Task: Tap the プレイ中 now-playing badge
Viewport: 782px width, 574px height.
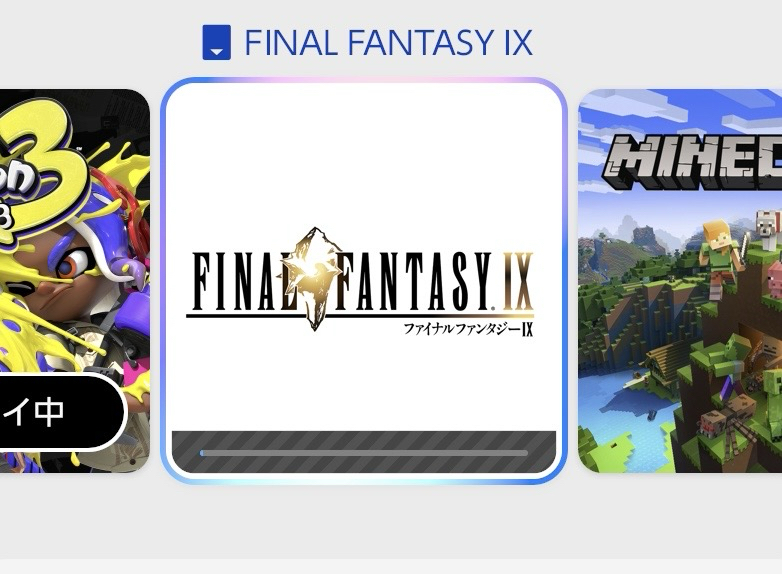Action: [61, 412]
